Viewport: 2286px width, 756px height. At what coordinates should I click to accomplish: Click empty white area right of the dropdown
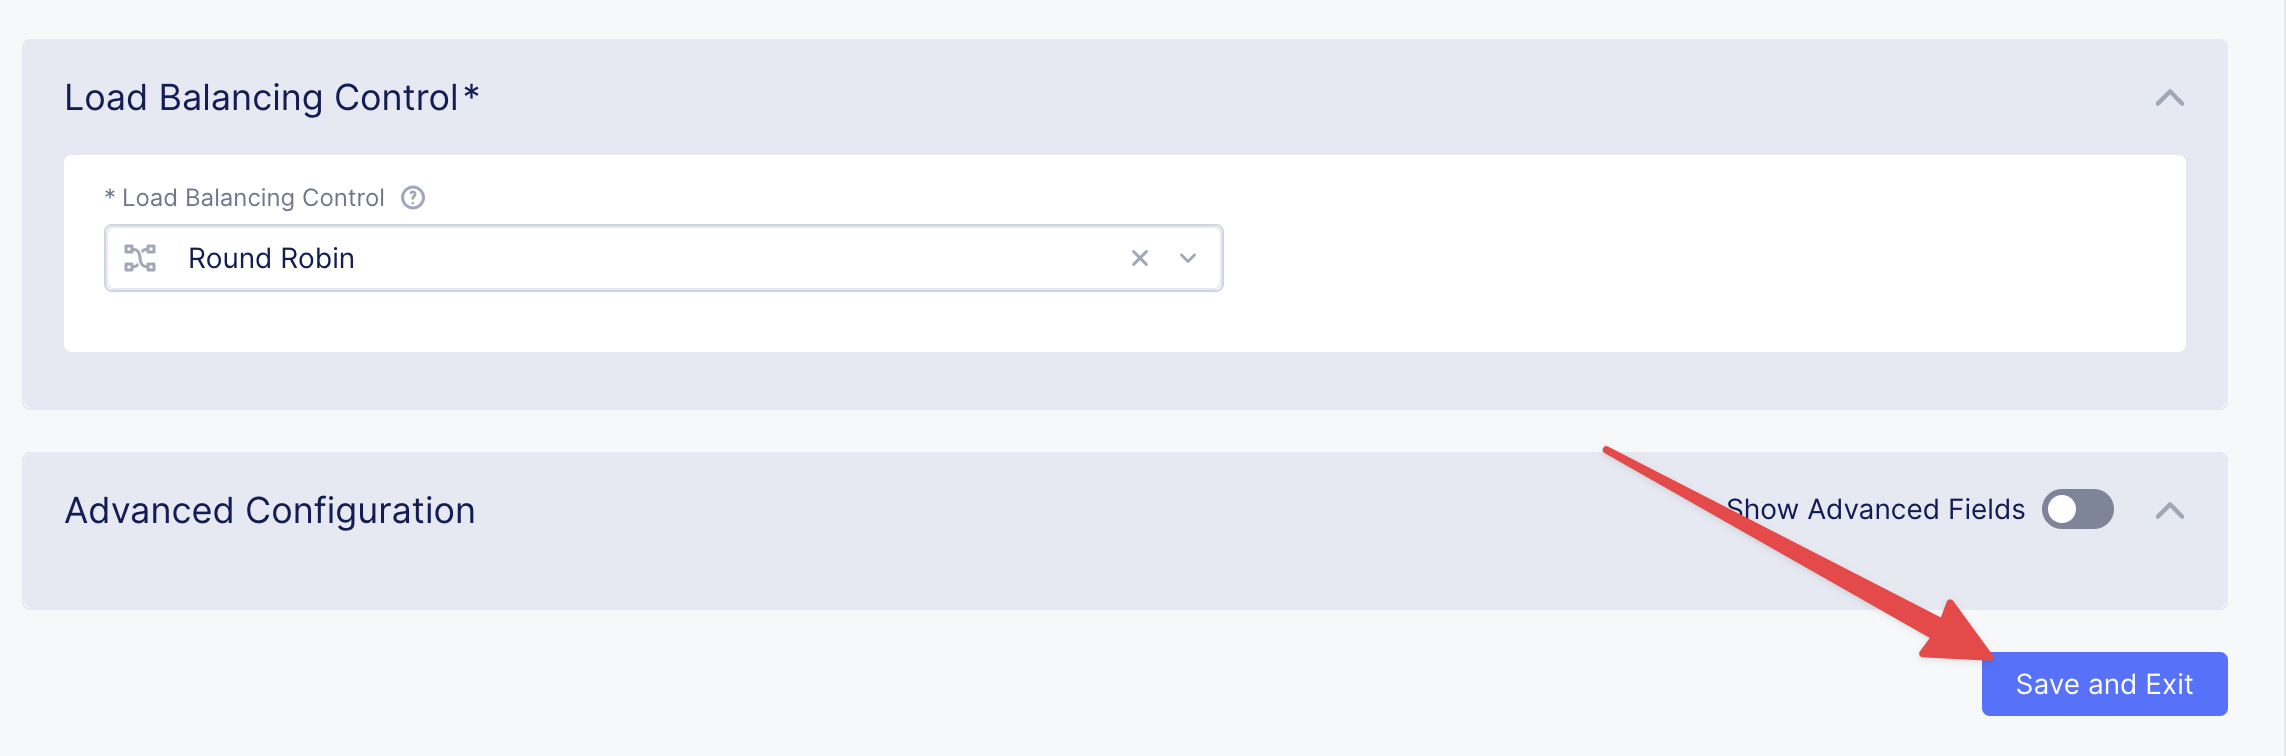[x=1700, y=258]
